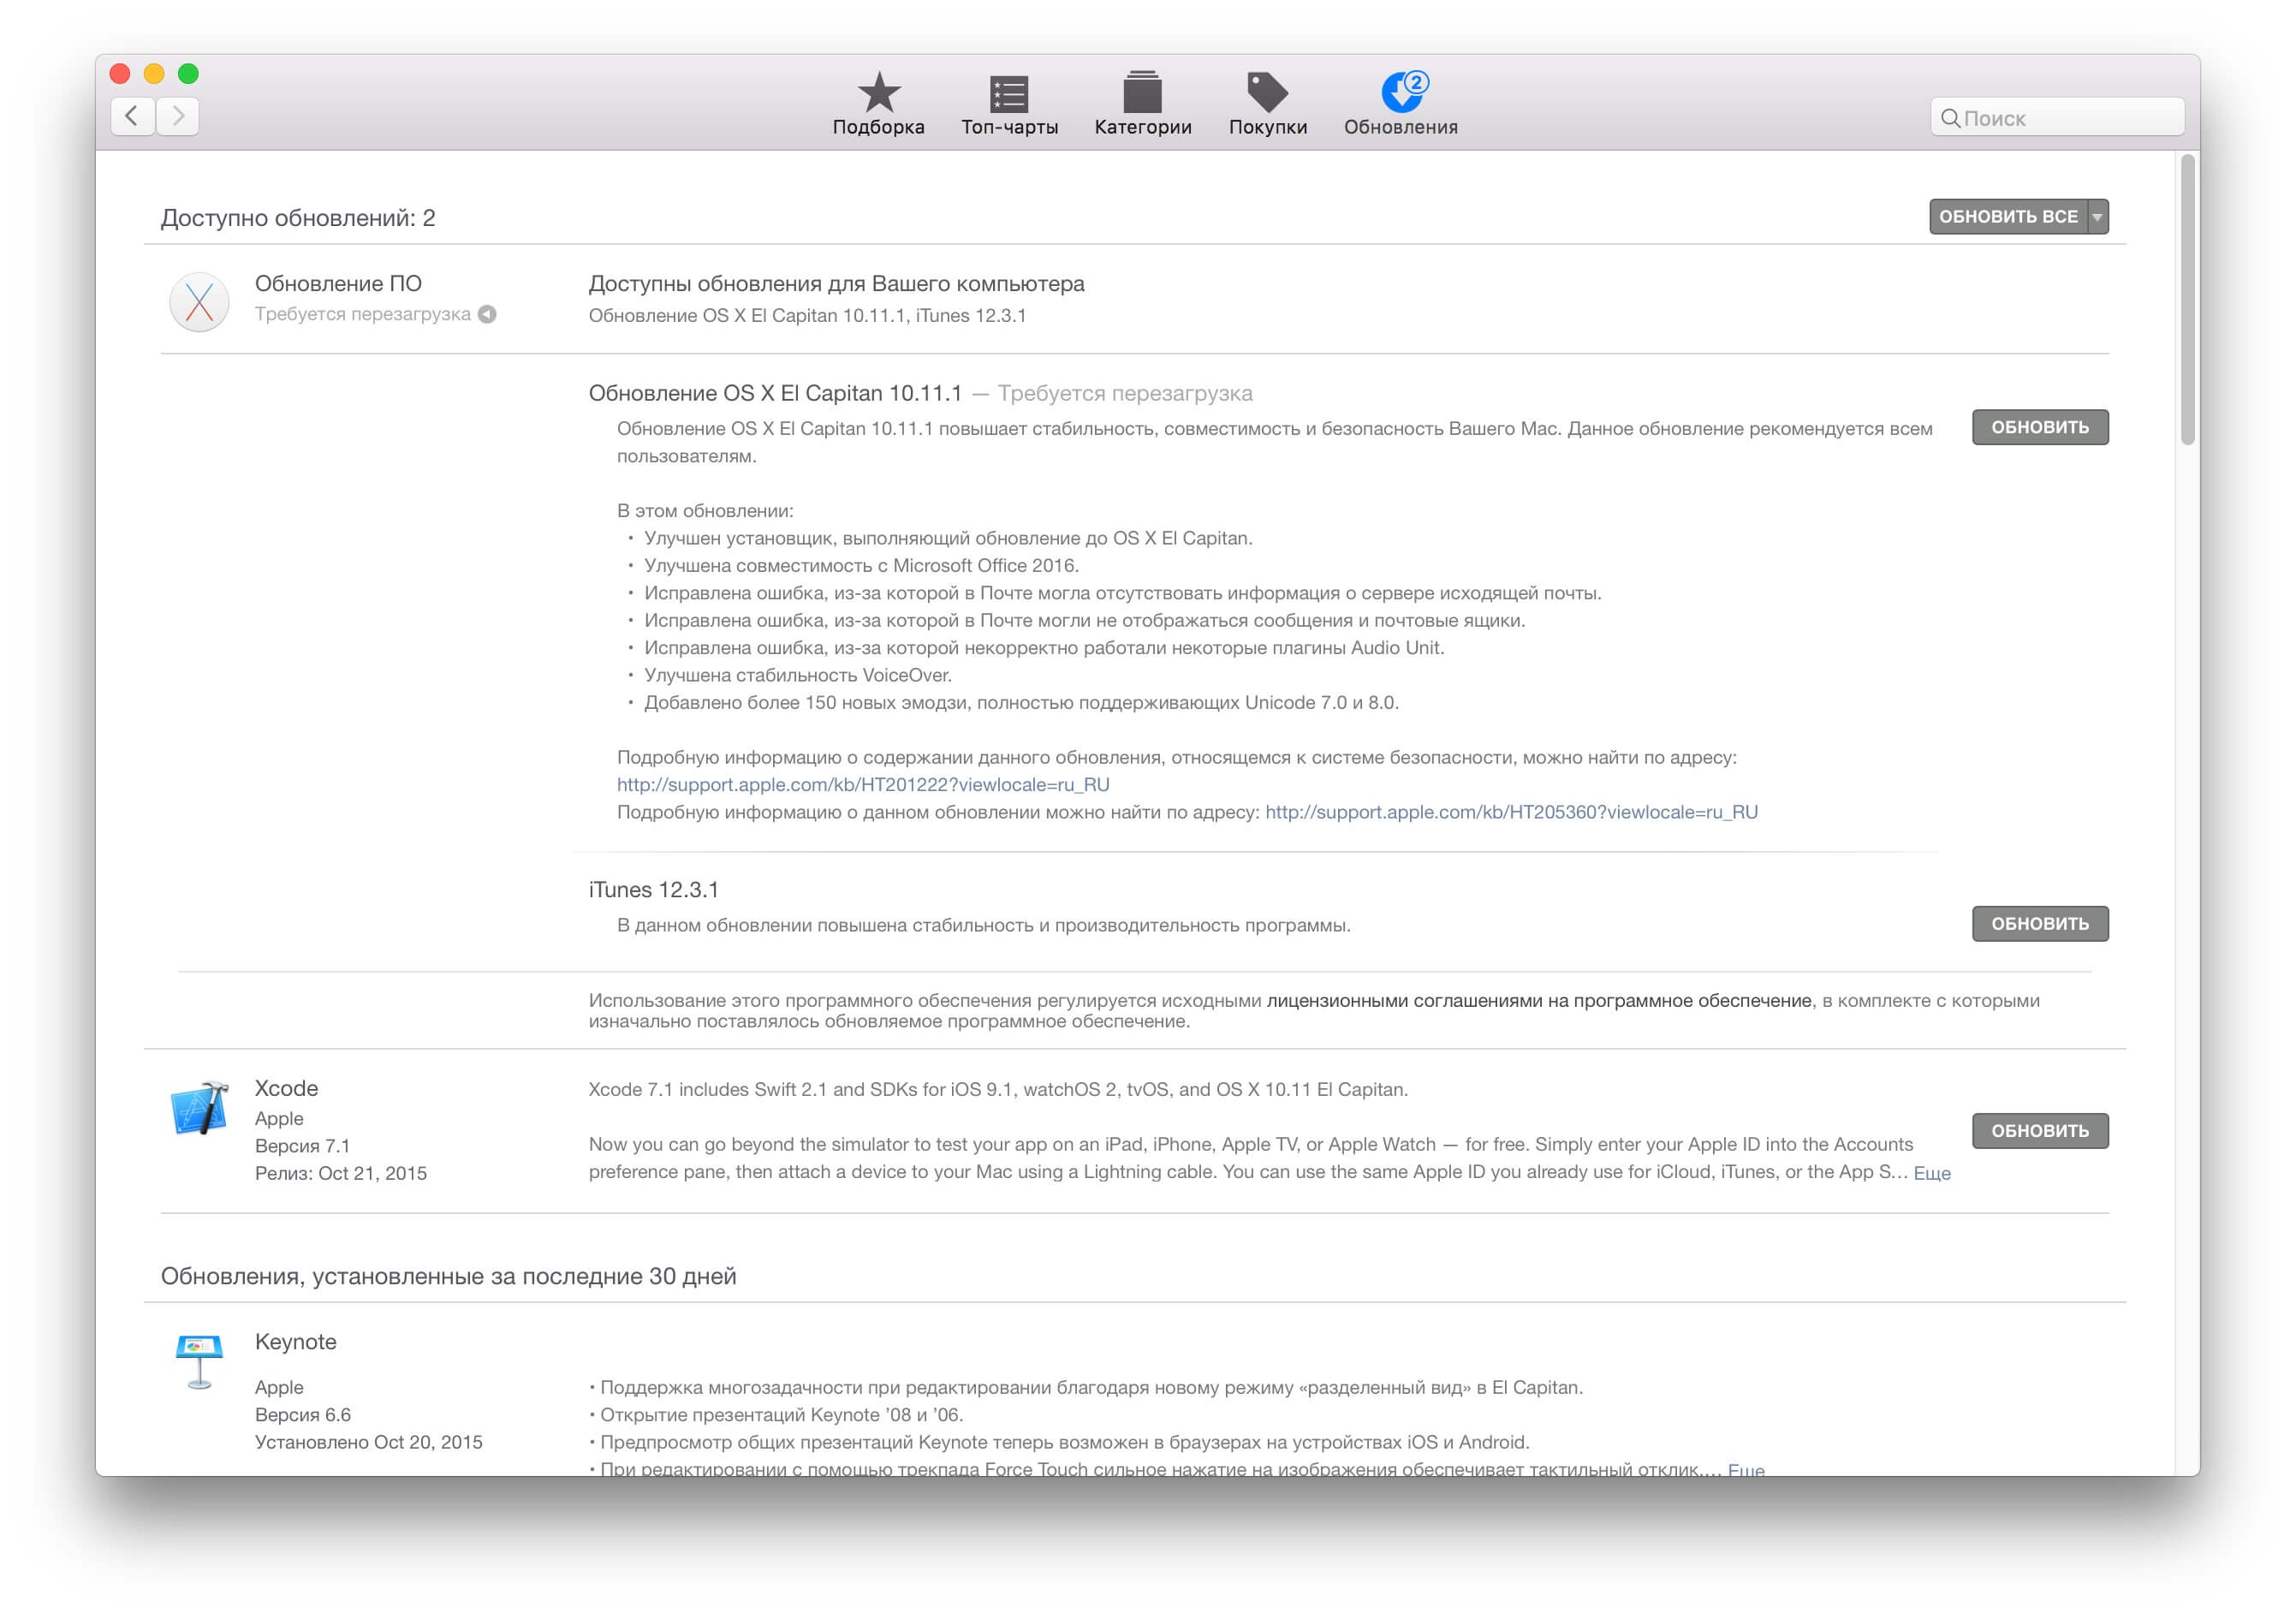Viewport: 2296px width, 1613px height.
Task: Open the HT205360 update details link
Action: pos(1511,811)
